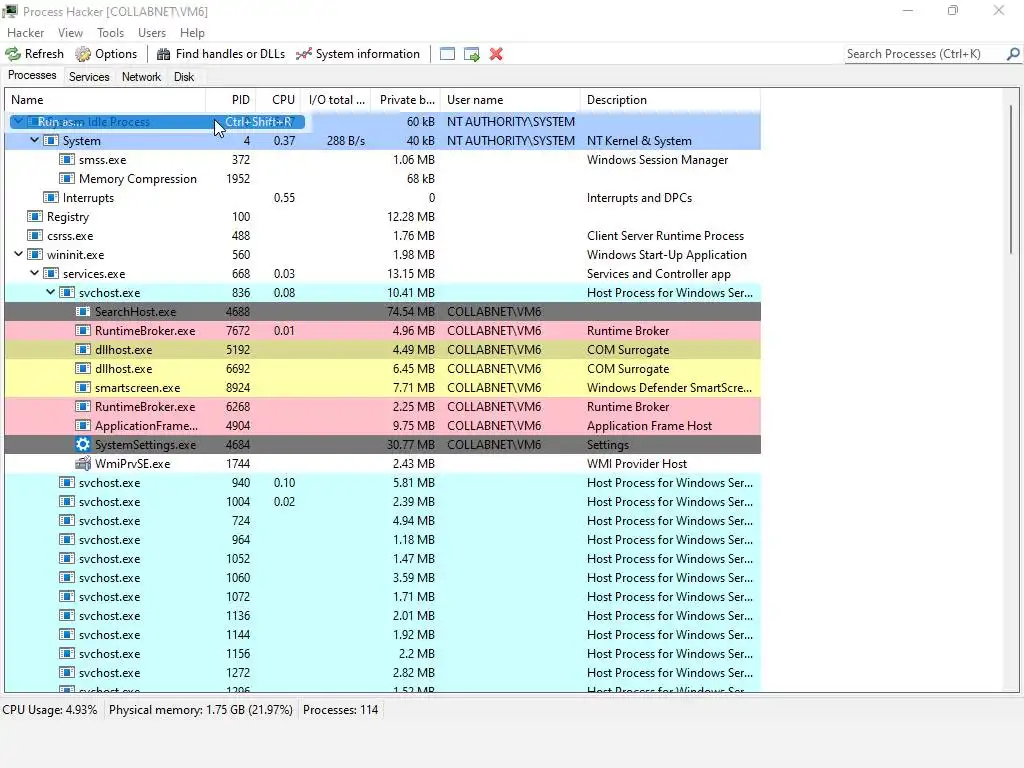Sort by User name column header

tap(510, 100)
